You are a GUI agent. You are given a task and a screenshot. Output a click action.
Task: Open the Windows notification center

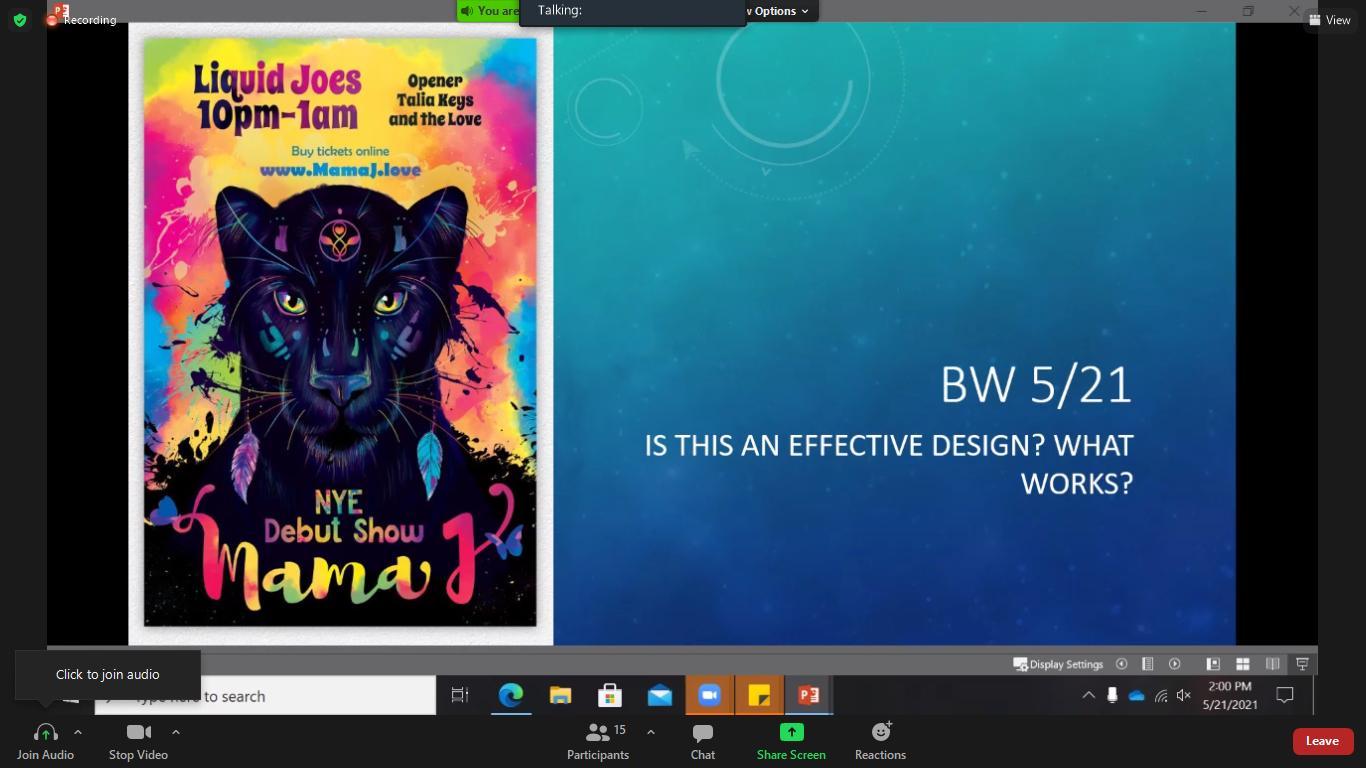[1285, 696]
